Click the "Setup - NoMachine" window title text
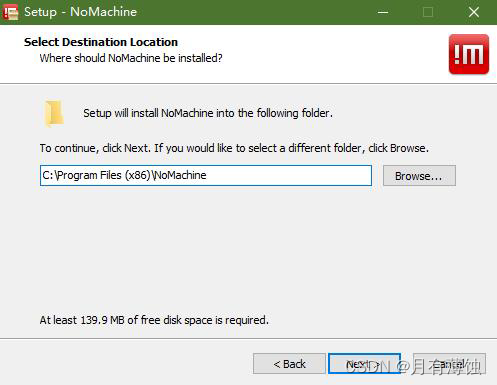 click(80, 12)
